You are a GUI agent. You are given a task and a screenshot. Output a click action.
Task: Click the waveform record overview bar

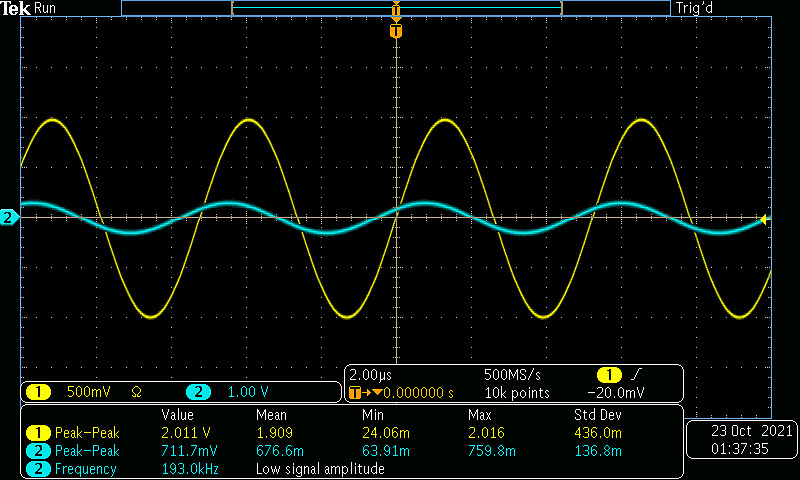[x=396, y=8]
